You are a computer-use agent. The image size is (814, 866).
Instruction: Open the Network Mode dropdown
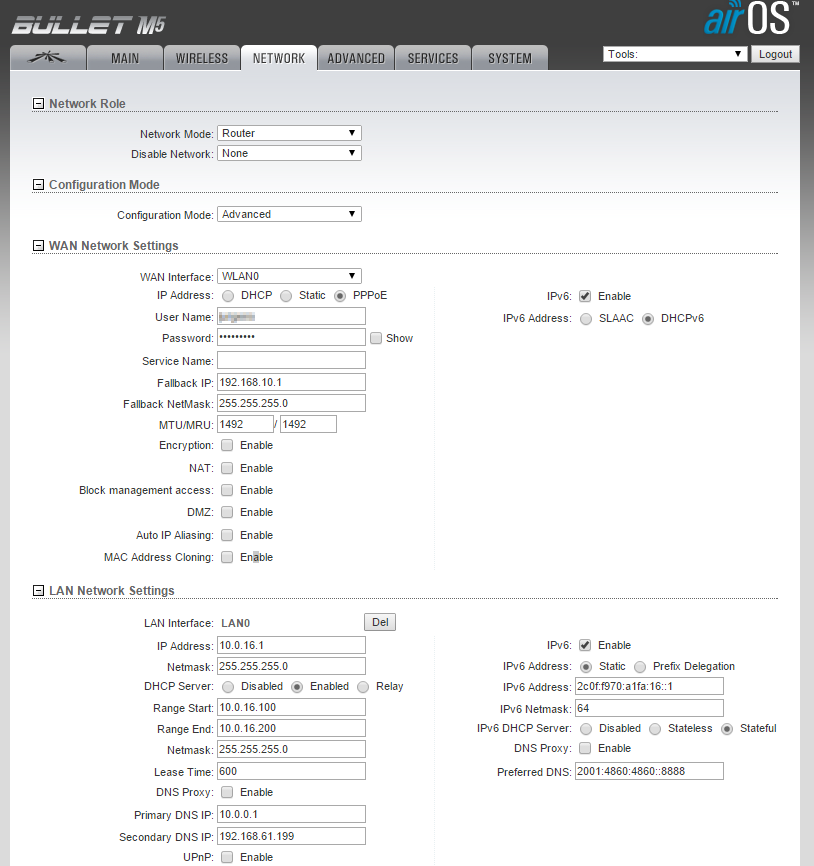click(x=289, y=132)
